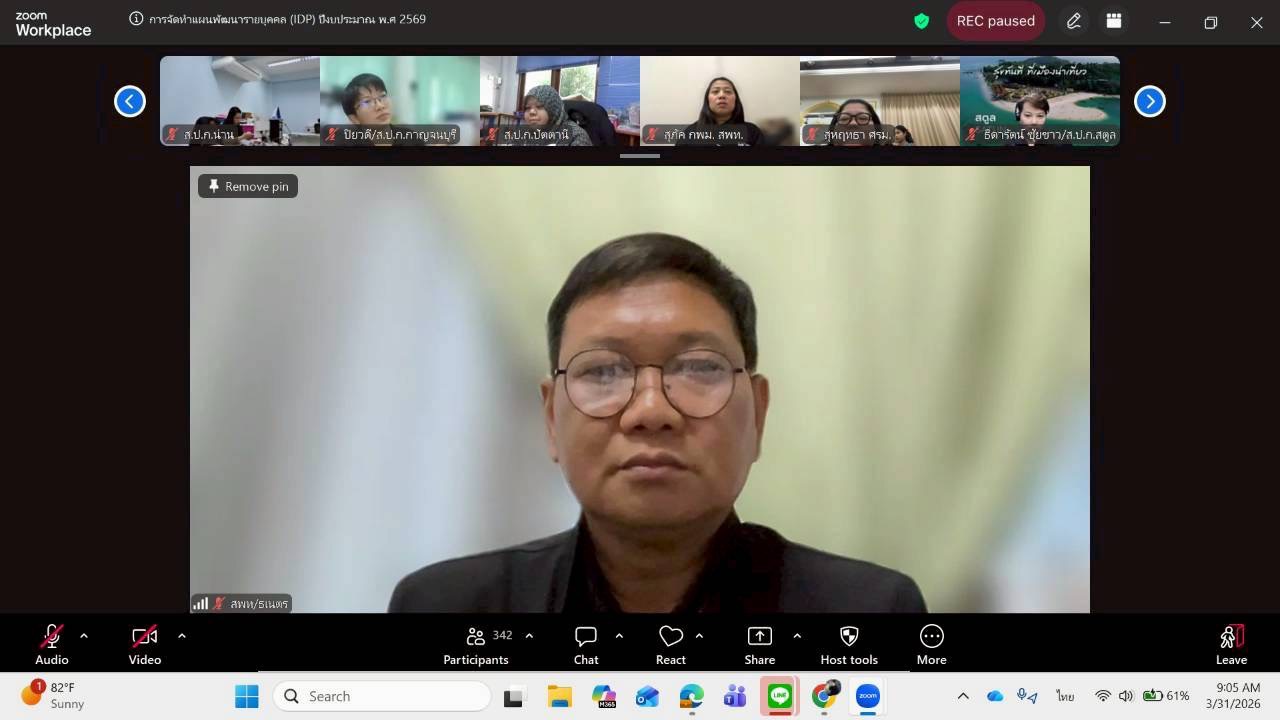Unmute the microphone Audio button
The height and width of the screenshot is (720, 1280).
point(52,645)
